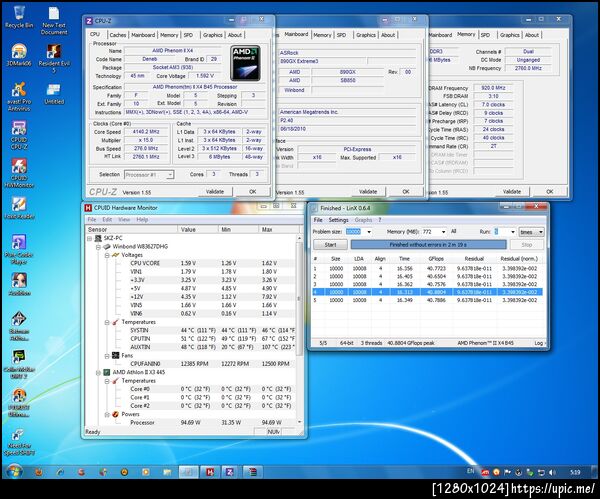Open the View menu in Hardware Monitor
The height and width of the screenshot is (499, 600).
tap(124, 220)
